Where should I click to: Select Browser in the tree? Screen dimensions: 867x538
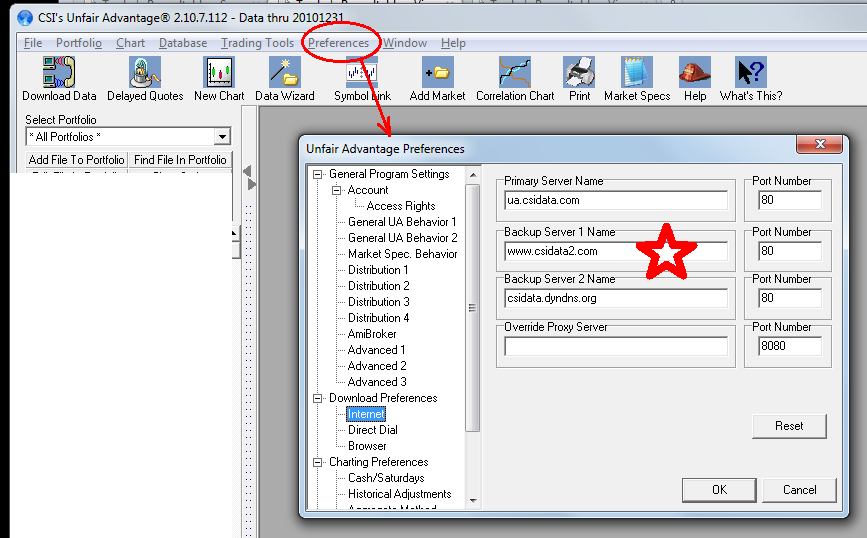coord(367,446)
